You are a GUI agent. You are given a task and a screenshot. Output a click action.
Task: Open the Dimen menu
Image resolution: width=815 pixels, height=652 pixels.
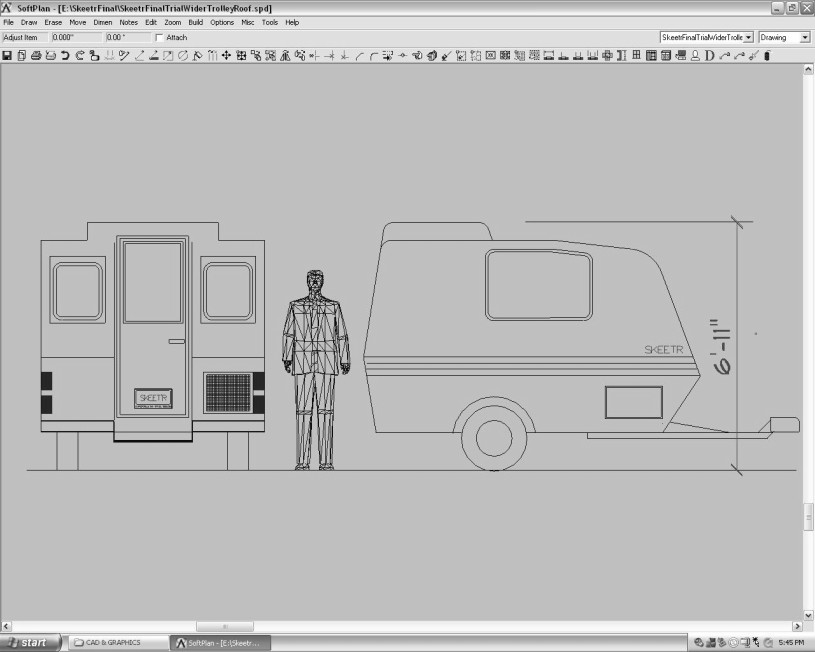102,22
